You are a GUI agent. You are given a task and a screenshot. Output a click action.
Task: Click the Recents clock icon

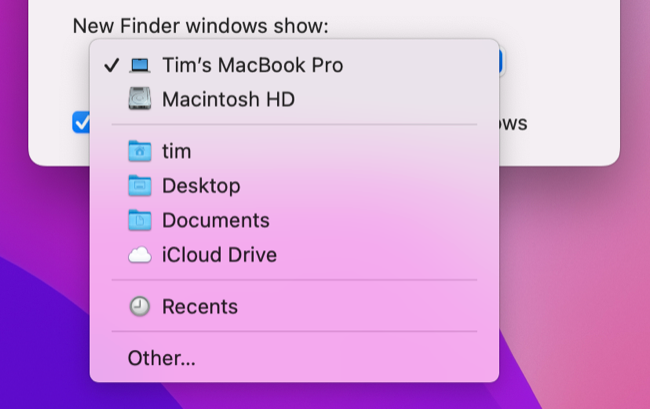[x=140, y=307]
